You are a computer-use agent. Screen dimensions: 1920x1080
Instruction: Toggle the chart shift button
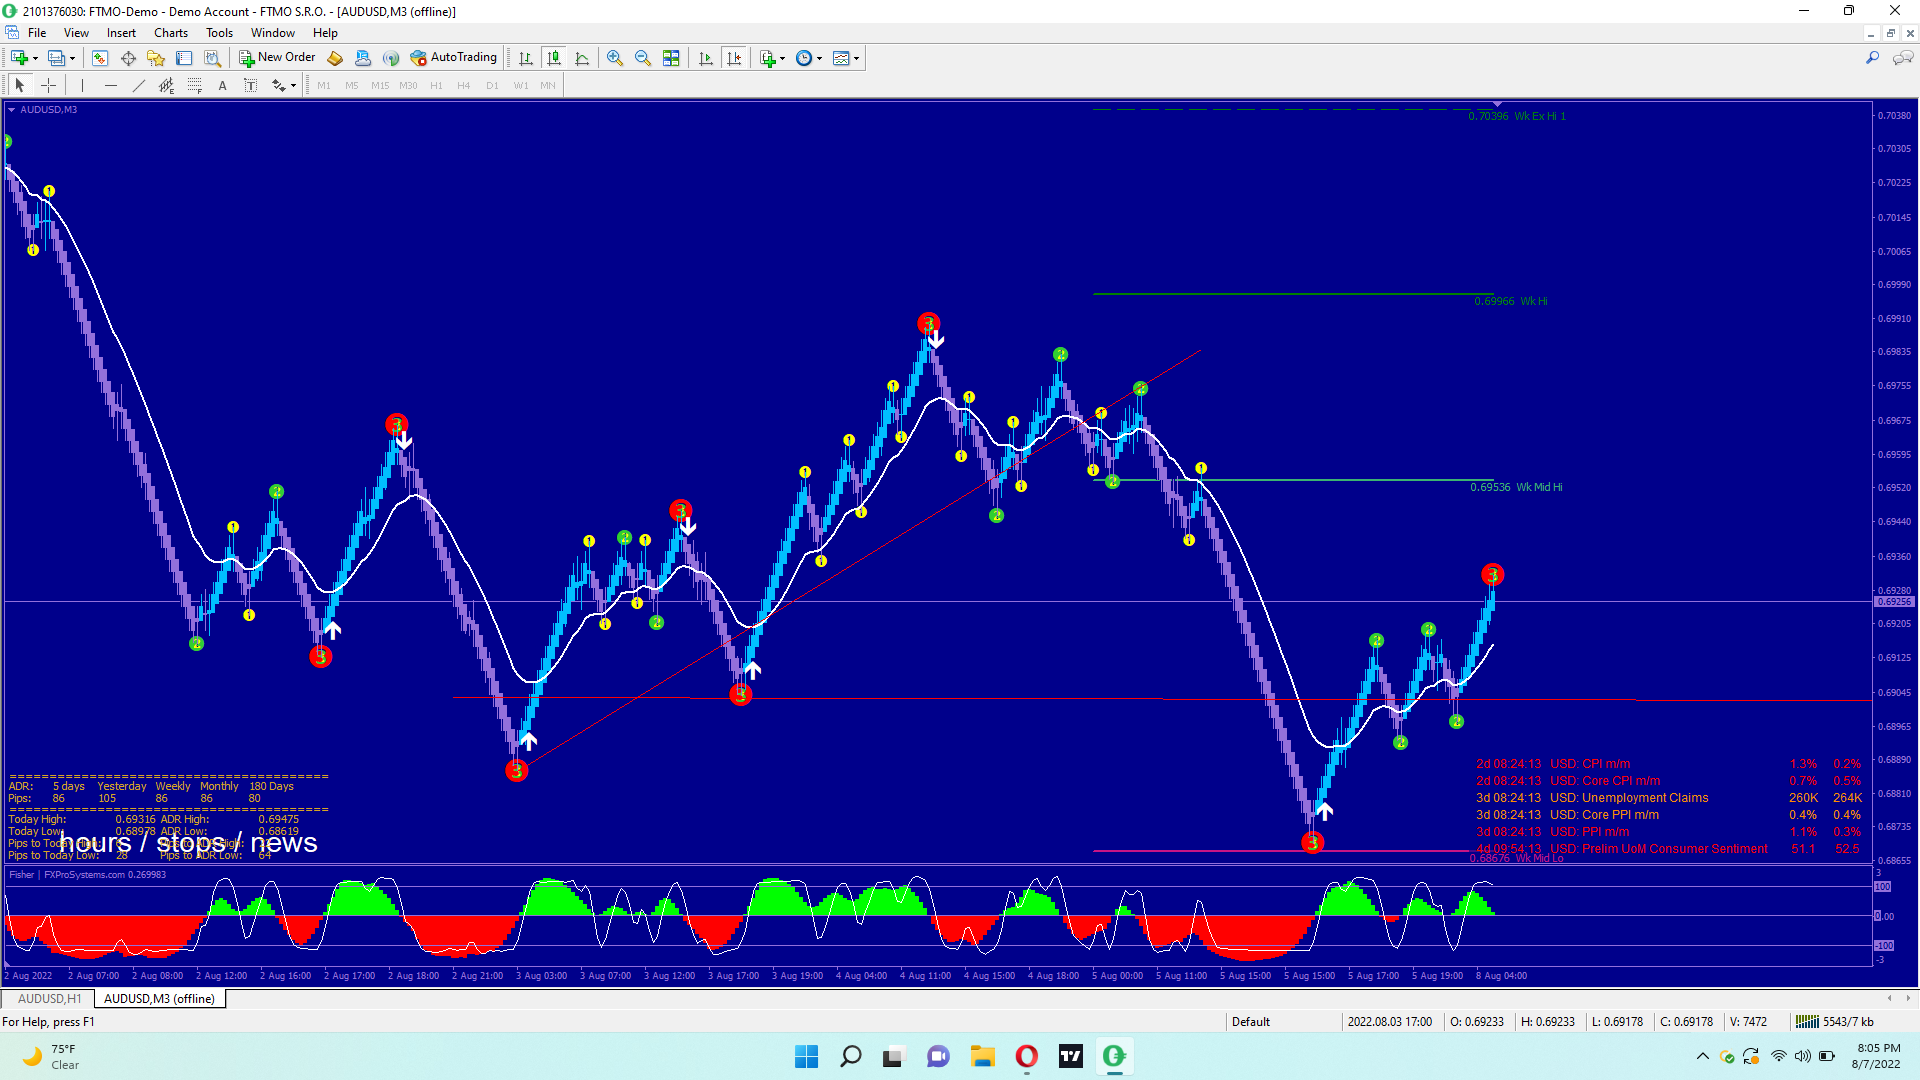[x=734, y=58]
